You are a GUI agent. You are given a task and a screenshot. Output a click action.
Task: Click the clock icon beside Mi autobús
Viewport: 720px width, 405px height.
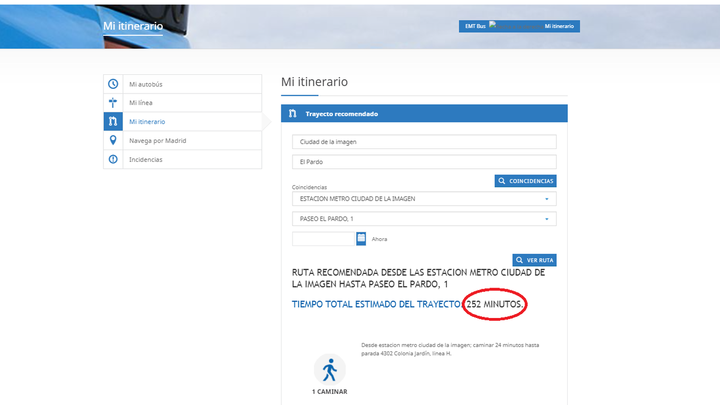[x=113, y=83]
